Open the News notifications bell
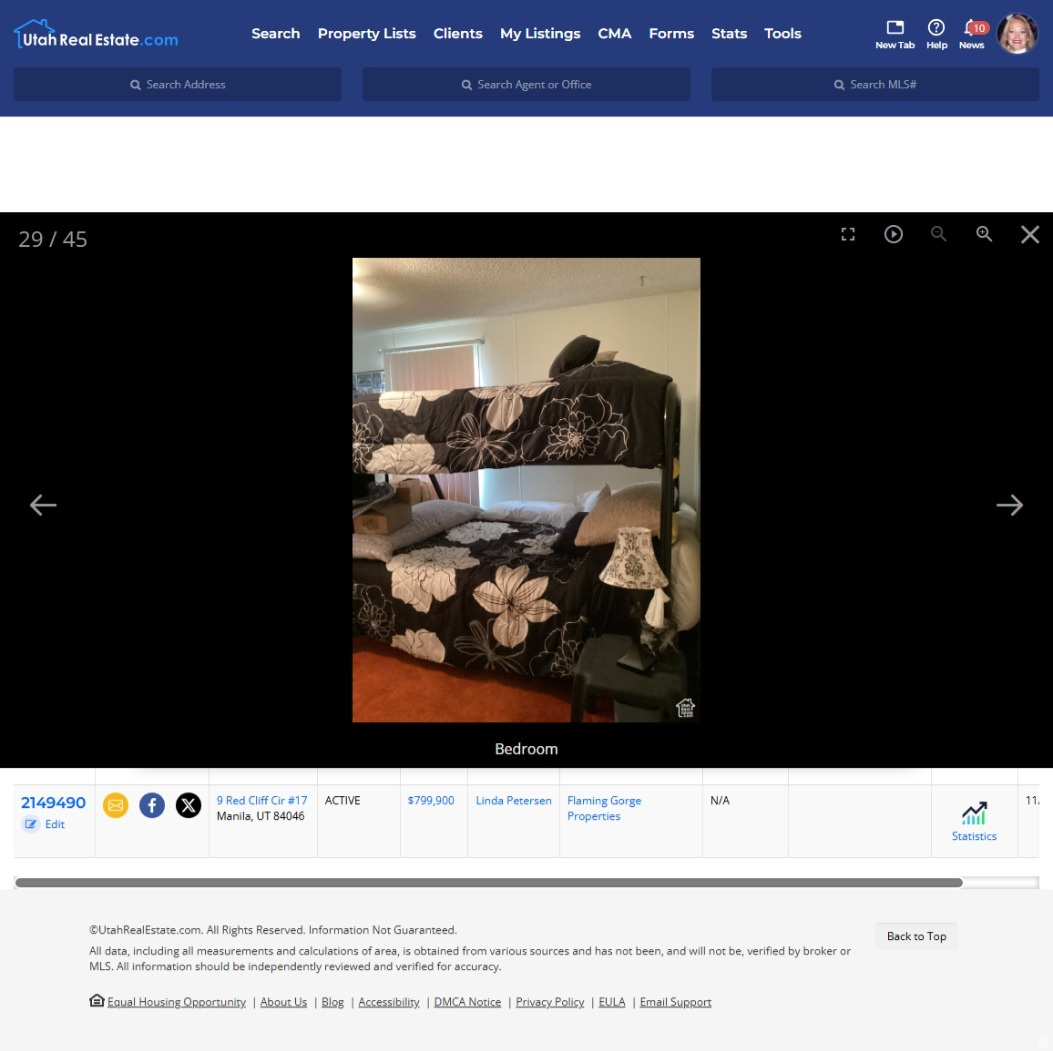Screen dimensions: 1053x1051 pyautogui.click(x=971, y=33)
